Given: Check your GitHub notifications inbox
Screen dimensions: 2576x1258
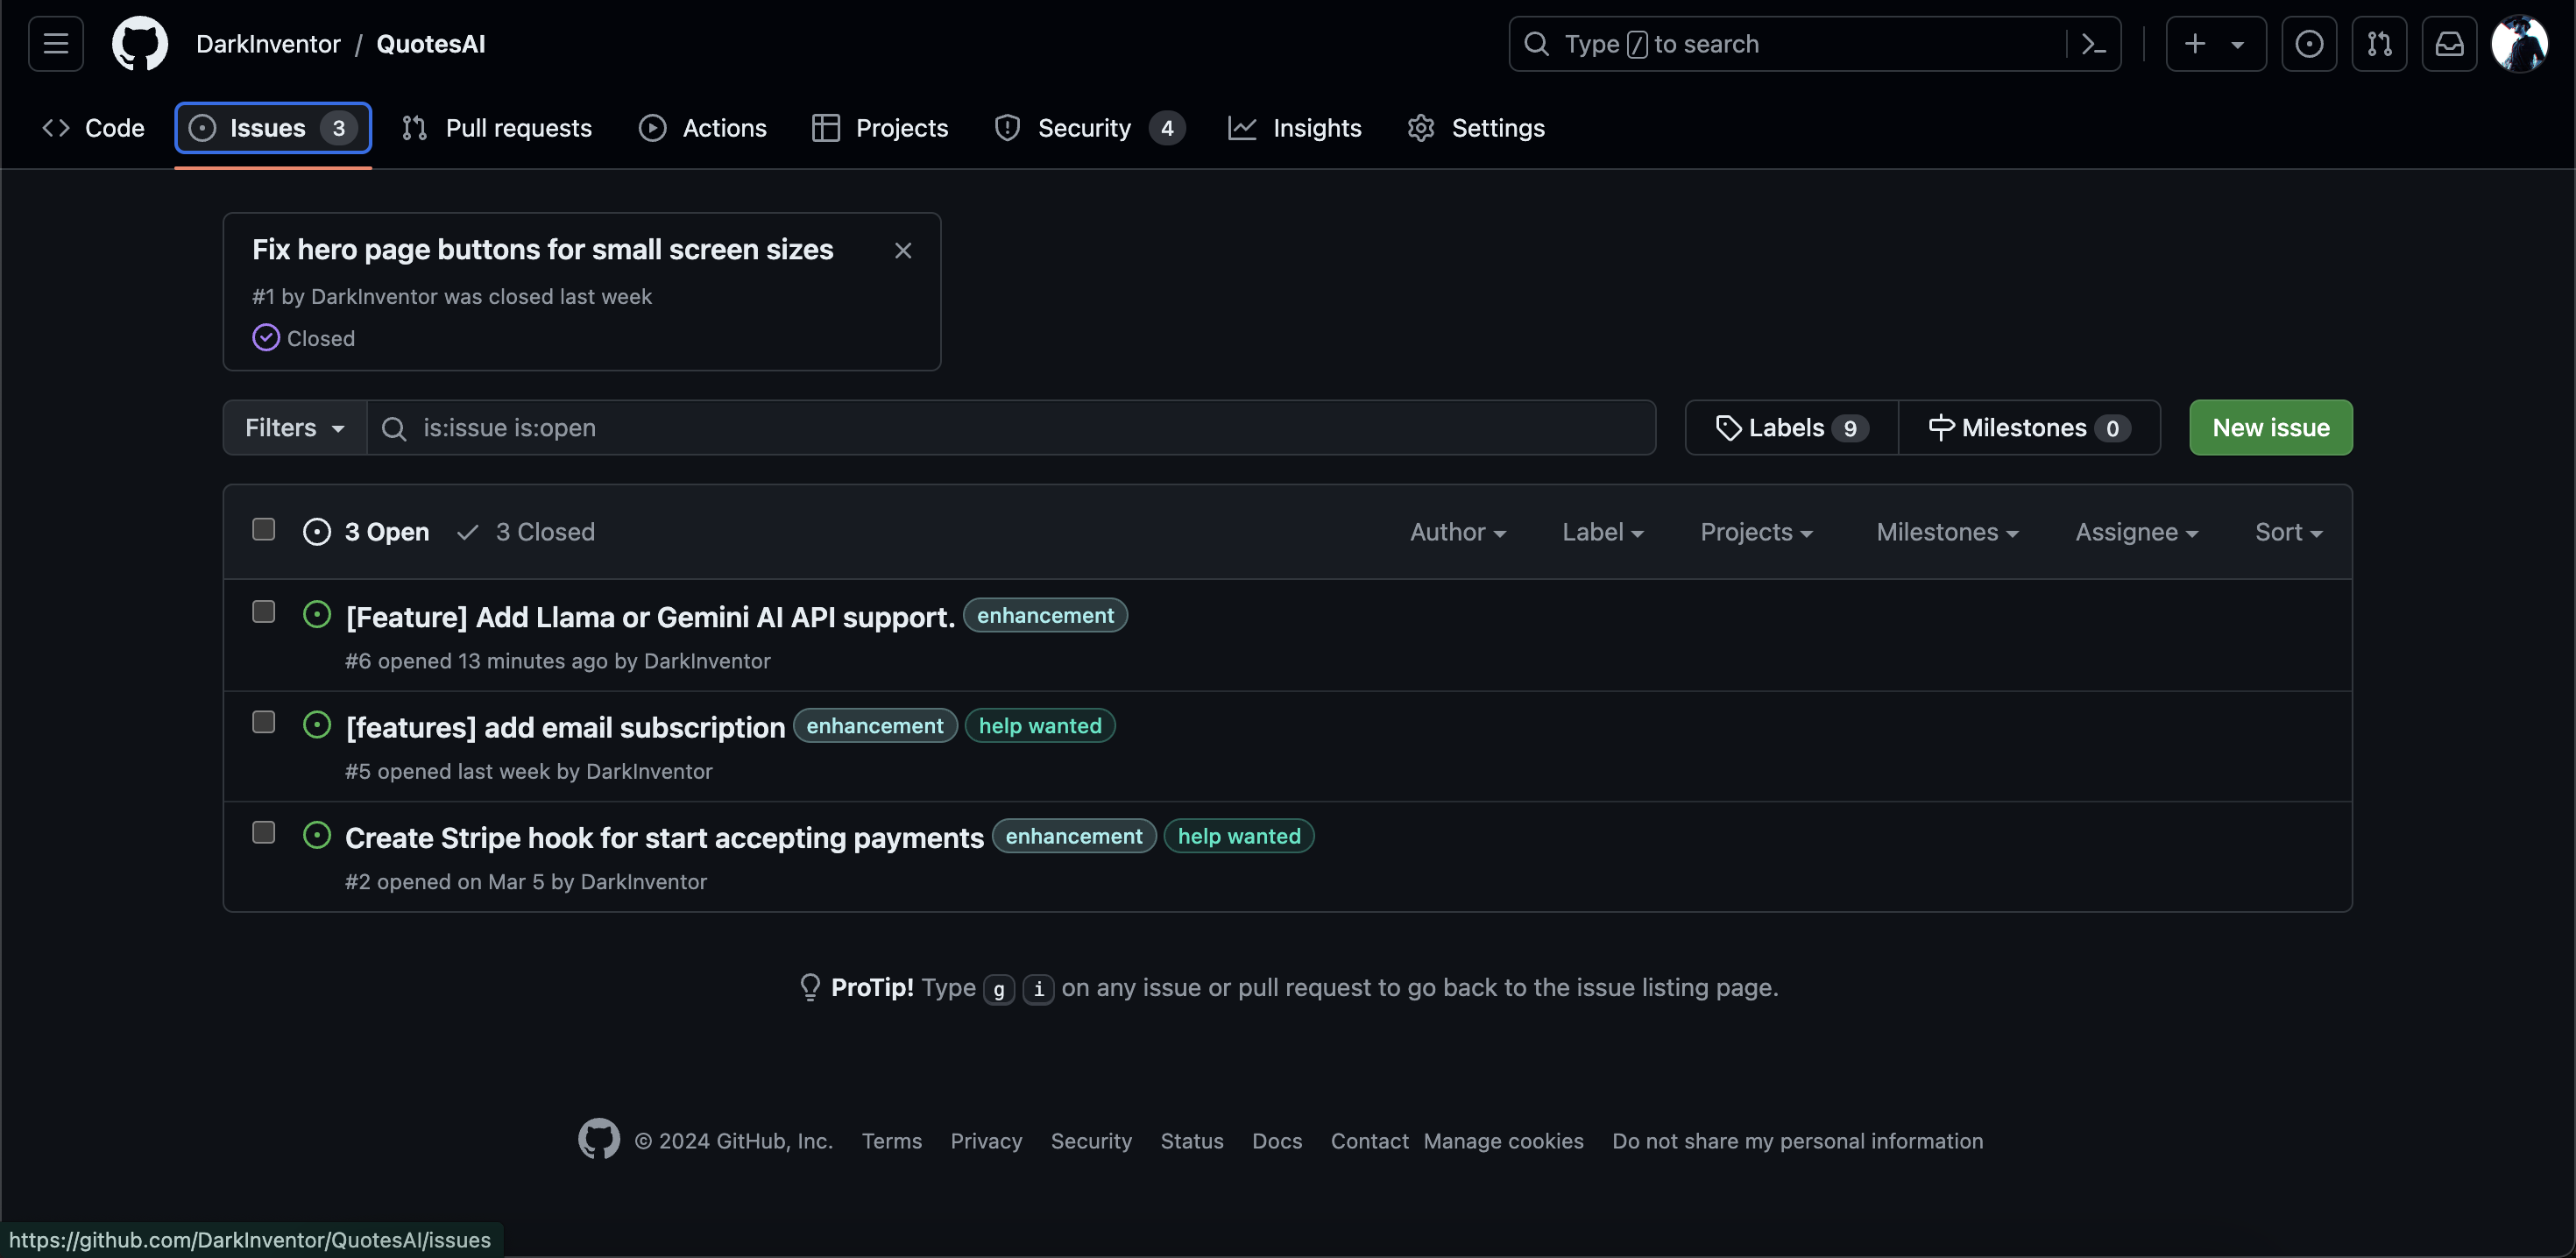Looking at the screenshot, I should point(2449,43).
